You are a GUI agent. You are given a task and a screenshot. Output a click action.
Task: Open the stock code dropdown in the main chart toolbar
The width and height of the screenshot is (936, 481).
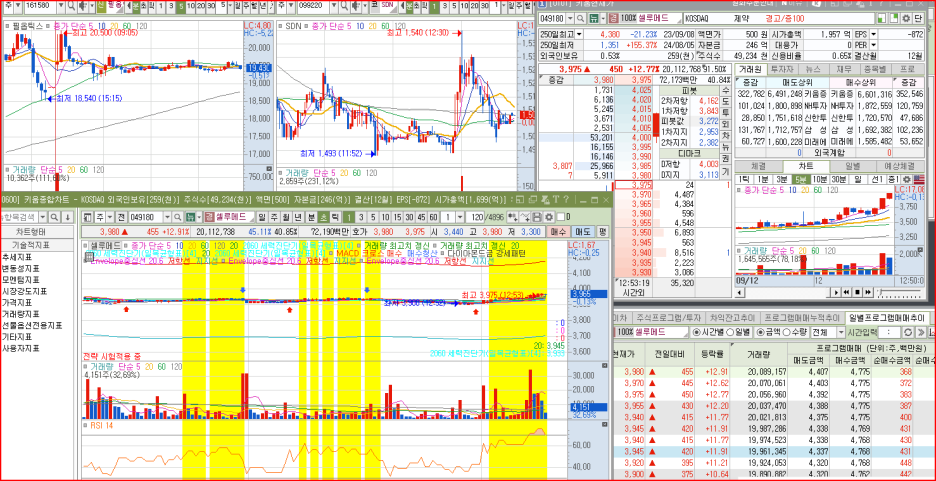[167, 217]
